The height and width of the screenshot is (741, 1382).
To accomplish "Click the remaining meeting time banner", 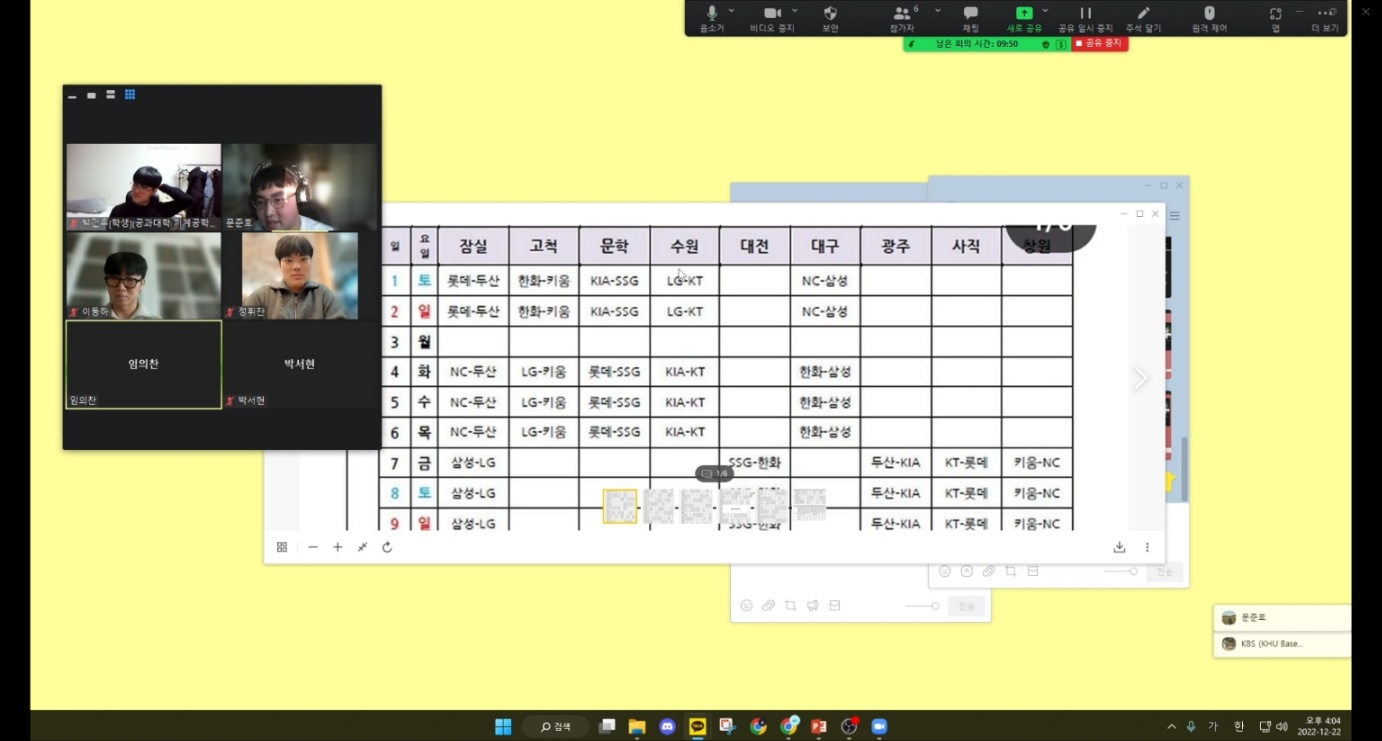I will coord(977,44).
